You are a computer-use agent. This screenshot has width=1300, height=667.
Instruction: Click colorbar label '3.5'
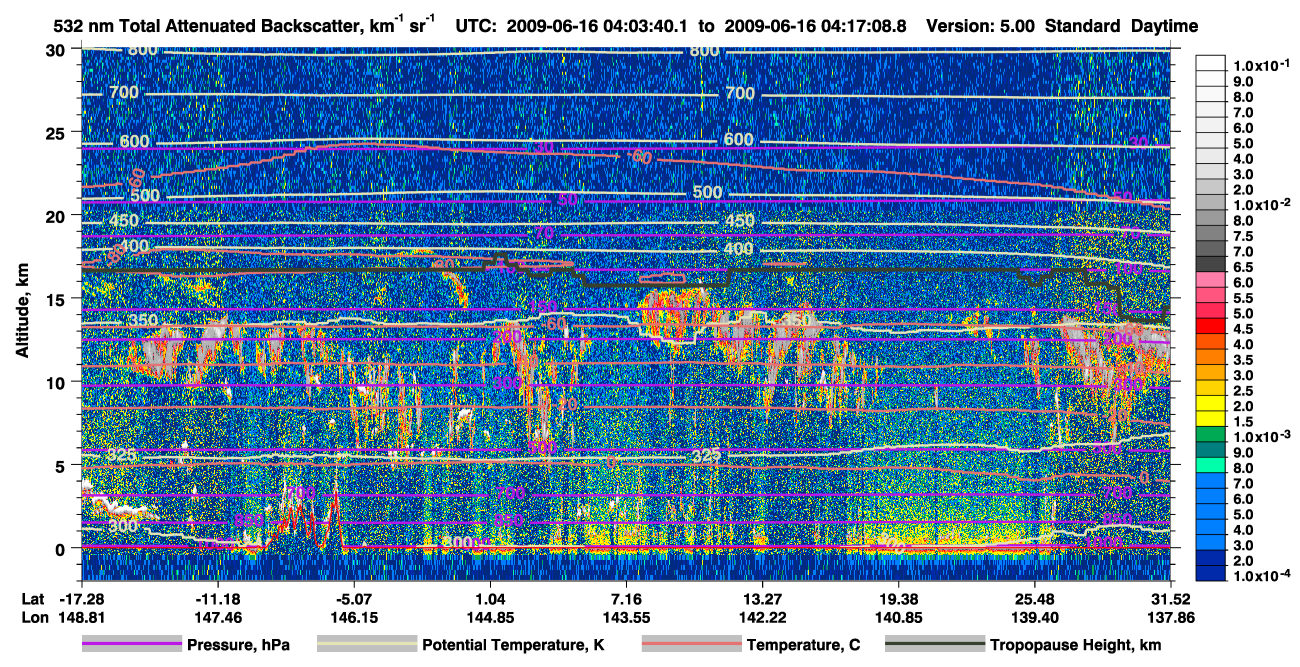point(1242,360)
